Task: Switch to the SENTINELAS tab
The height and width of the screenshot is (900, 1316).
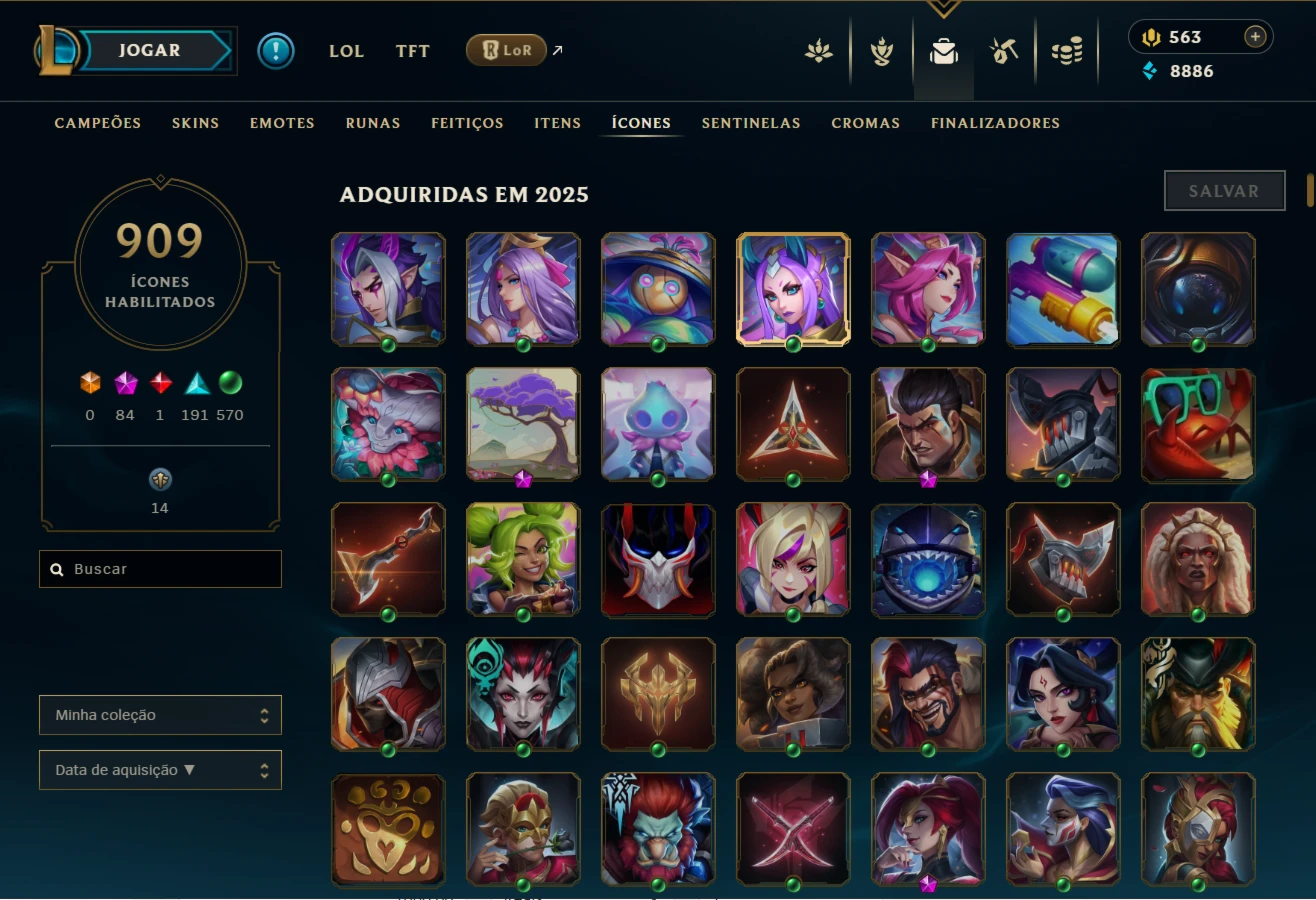Action: tap(751, 123)
